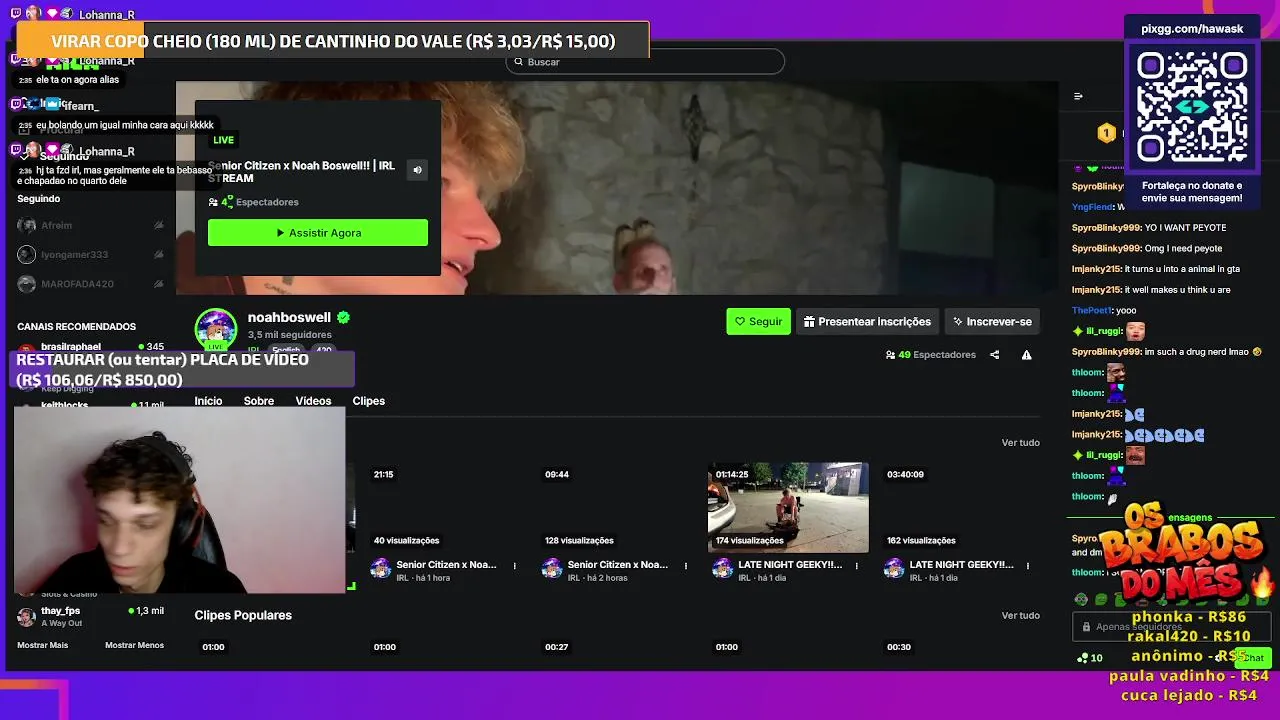This screenshot has height=720, width=1280.
Task: Click channel avatar beside há 2 horas video
Action: click(551, 569)
